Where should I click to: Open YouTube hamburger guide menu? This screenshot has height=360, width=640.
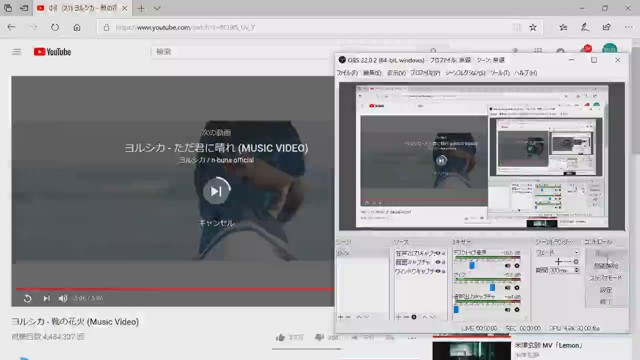[16, 52]
